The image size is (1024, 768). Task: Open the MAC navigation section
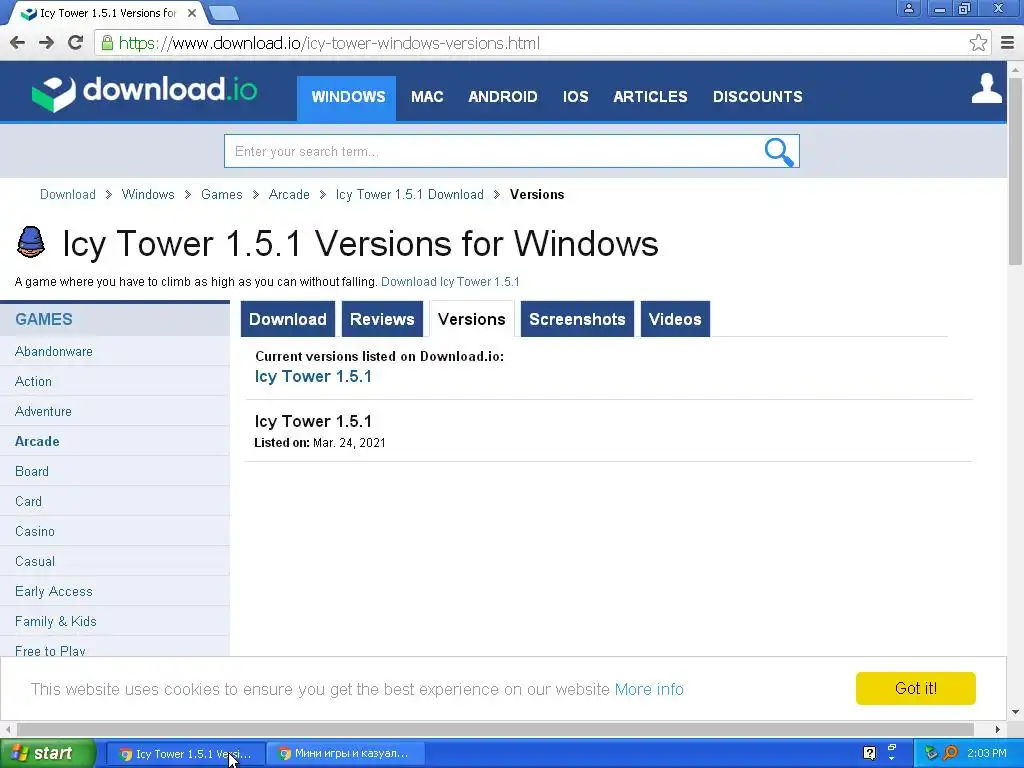click(427, 97)
